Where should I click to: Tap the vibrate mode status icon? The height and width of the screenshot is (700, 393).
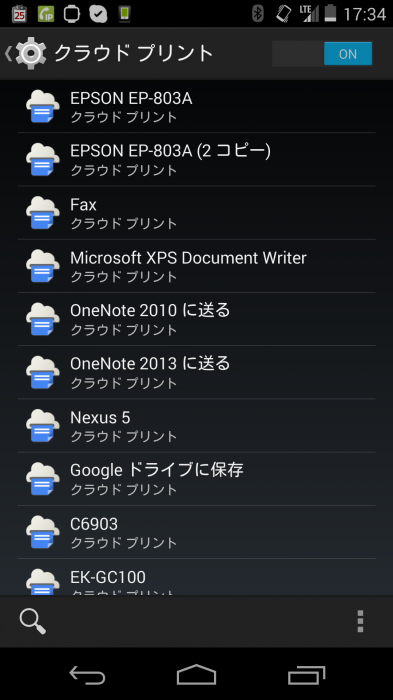[284, 14]
